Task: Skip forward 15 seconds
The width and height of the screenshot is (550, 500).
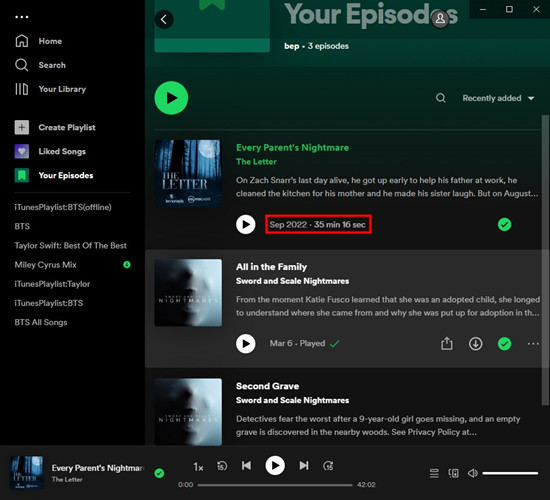Action: click(x=328, y=466)
